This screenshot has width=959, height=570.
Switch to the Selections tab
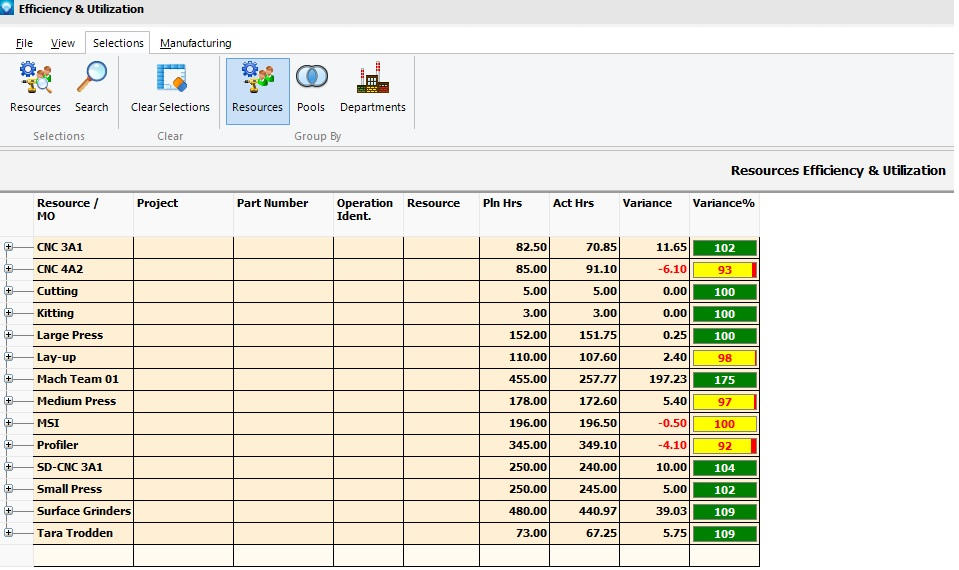coord(118,43)
